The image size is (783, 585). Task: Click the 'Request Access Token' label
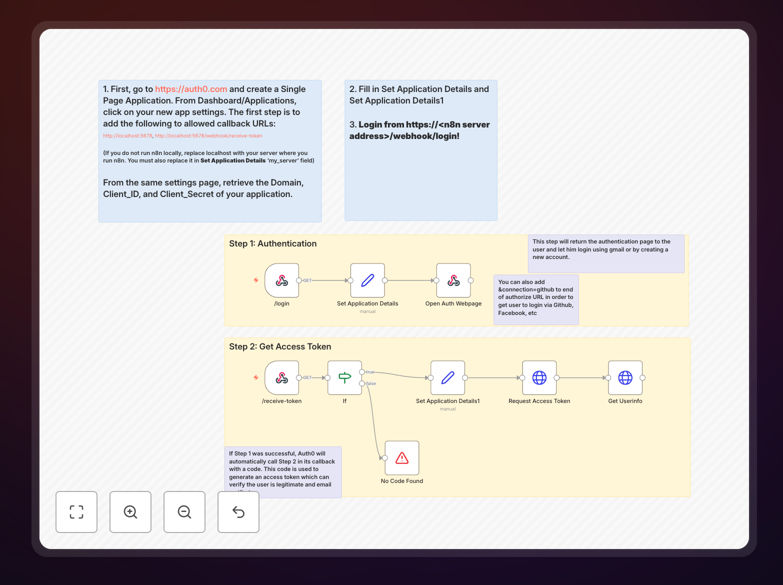pos(539,401)
